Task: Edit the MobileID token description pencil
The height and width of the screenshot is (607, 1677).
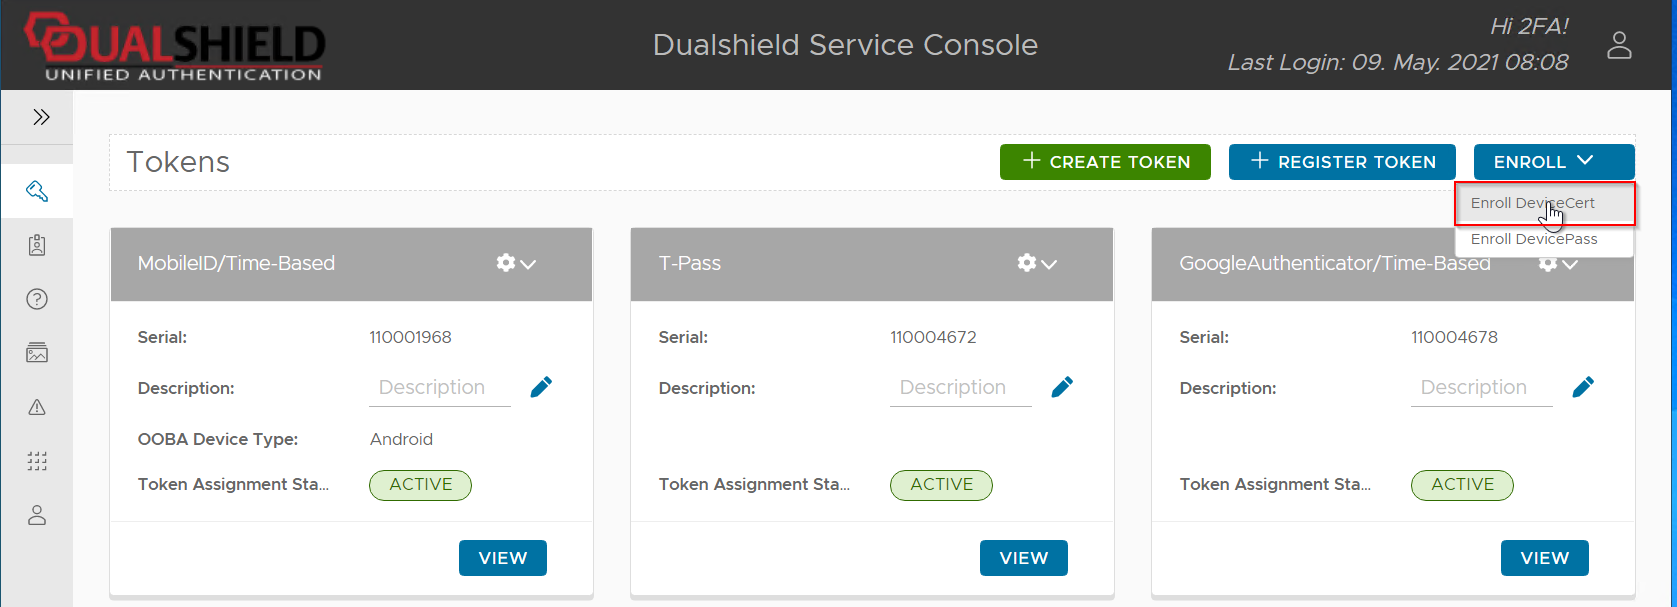Action: point(541,387)
